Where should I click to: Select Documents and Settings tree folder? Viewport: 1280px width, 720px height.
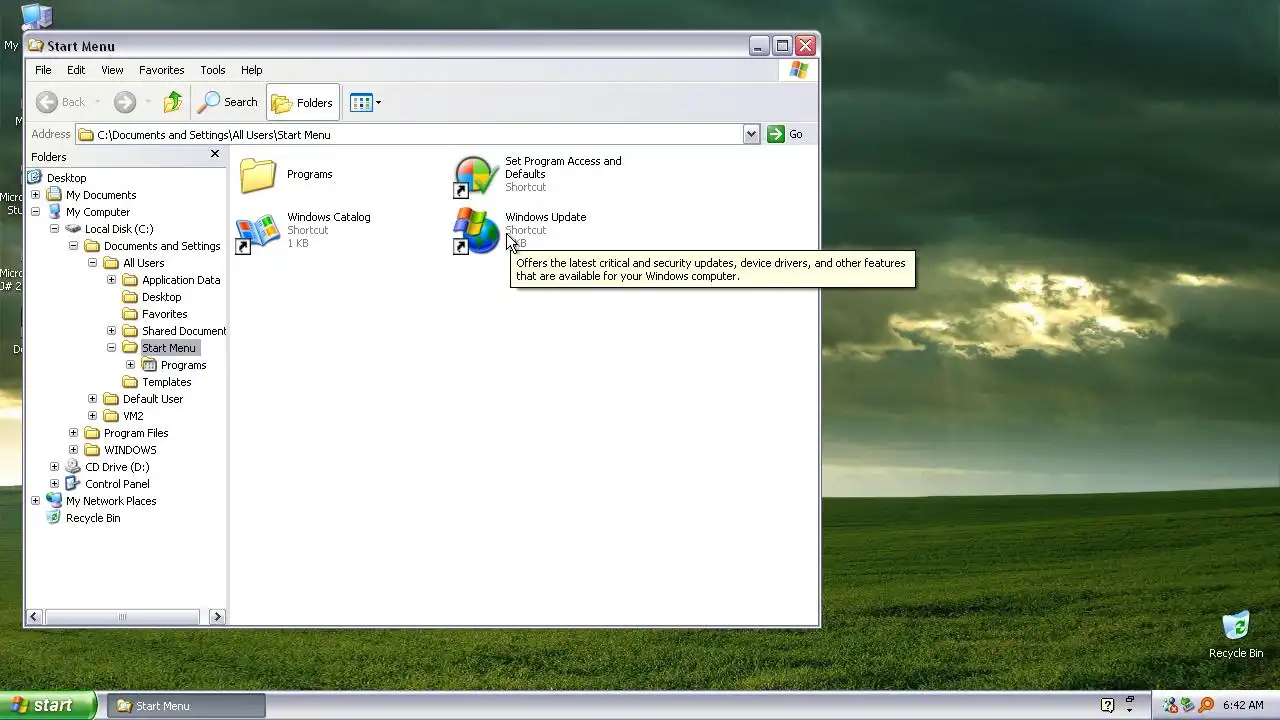point(162,246)
